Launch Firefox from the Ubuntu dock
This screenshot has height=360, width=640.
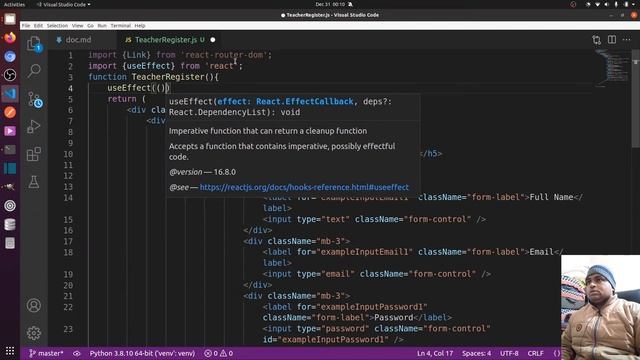[x=10, y=38]
